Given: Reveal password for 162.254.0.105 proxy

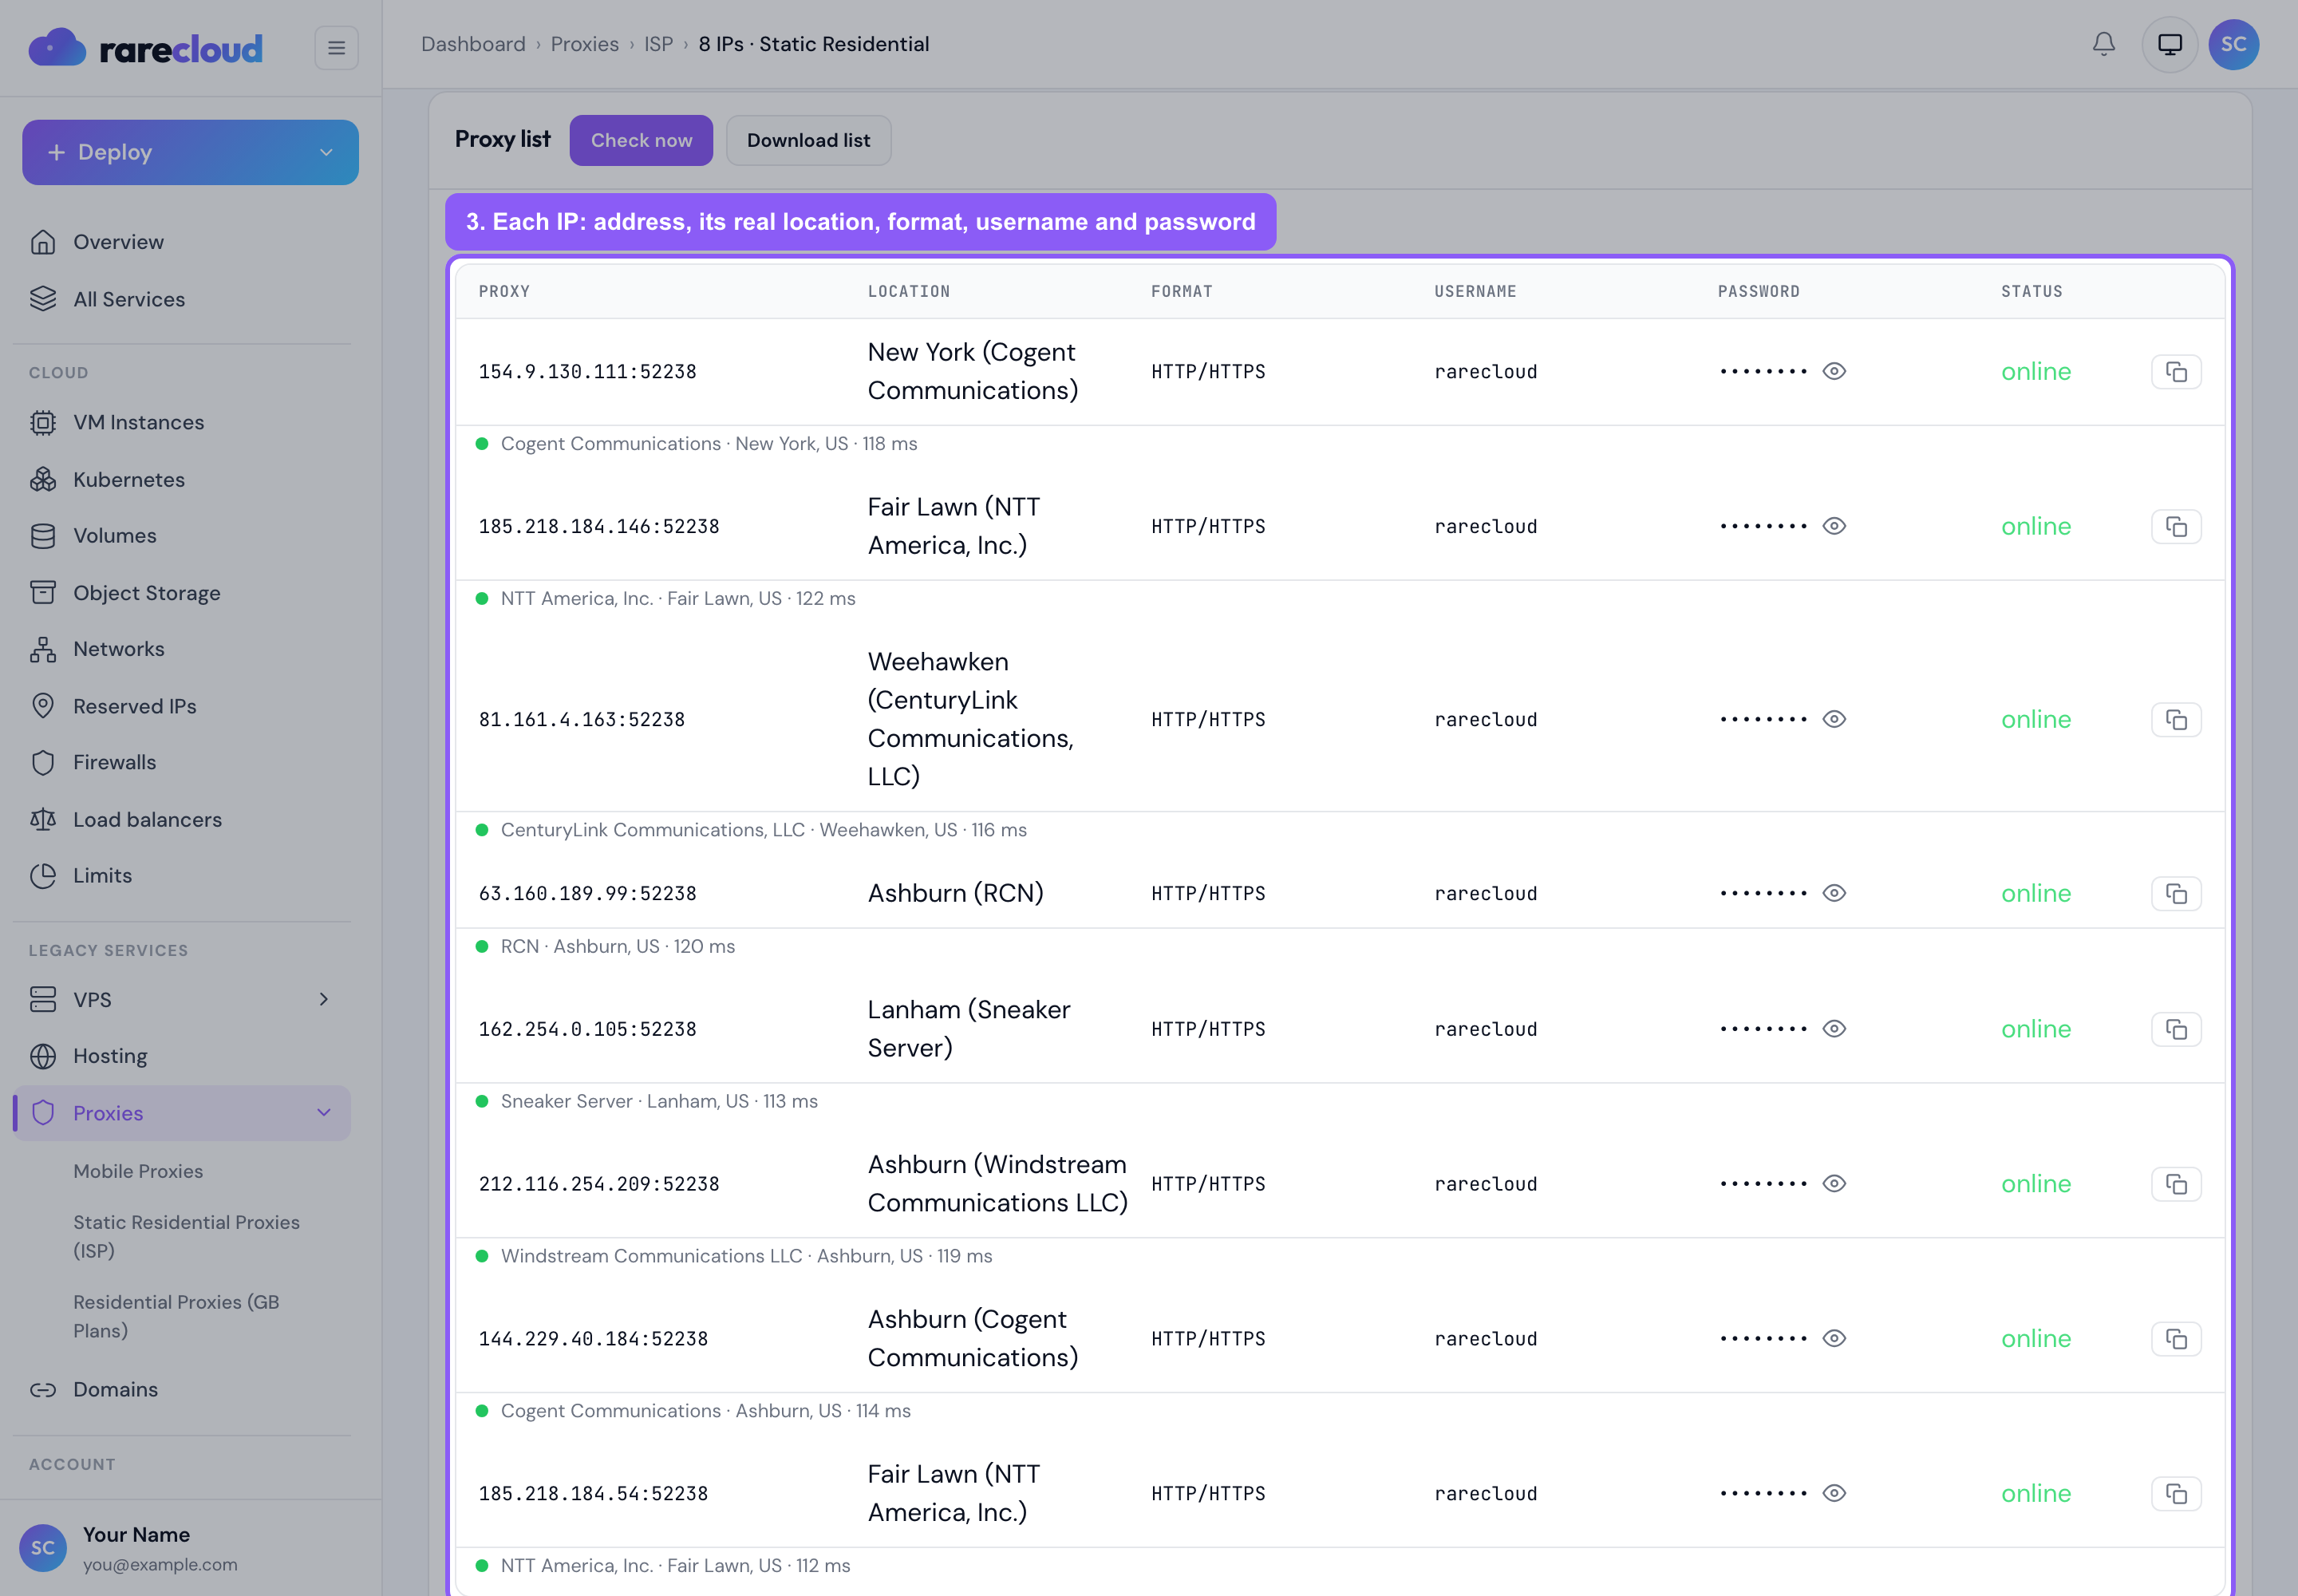Looking at the screenshot, I should tap(1834, 1029).
